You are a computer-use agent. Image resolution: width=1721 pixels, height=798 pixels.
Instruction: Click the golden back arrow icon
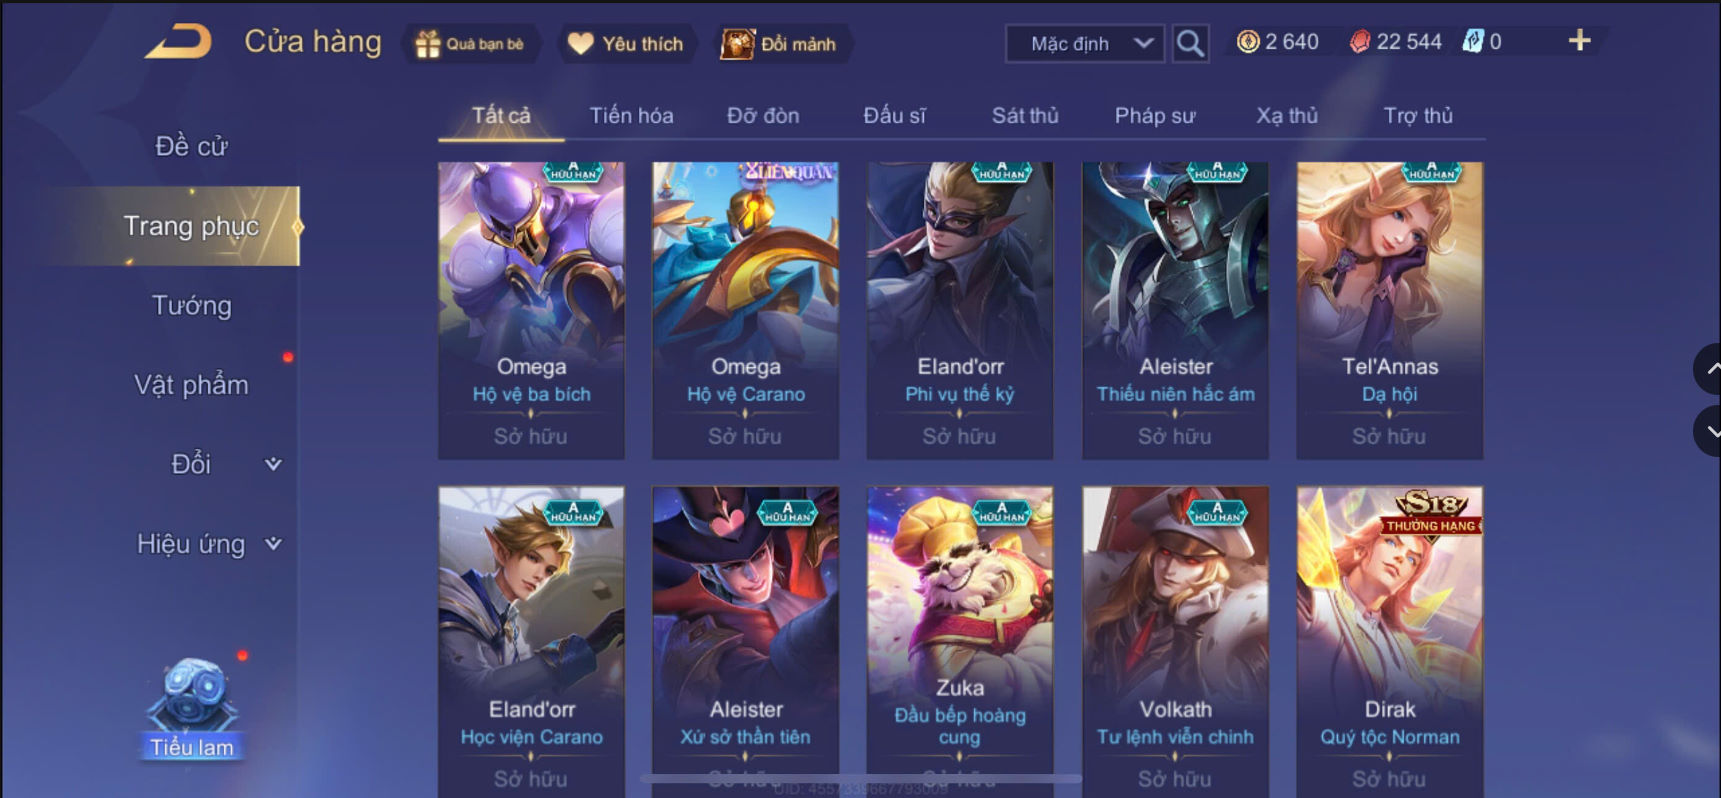(x=179, y=42)
